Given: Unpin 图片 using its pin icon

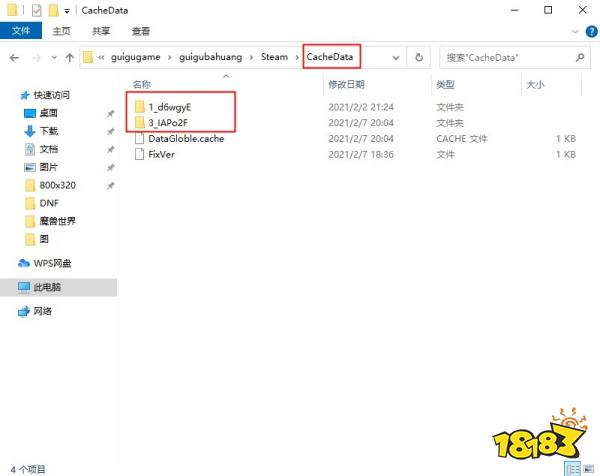Looking at the screenshot, I should [111, 167].
